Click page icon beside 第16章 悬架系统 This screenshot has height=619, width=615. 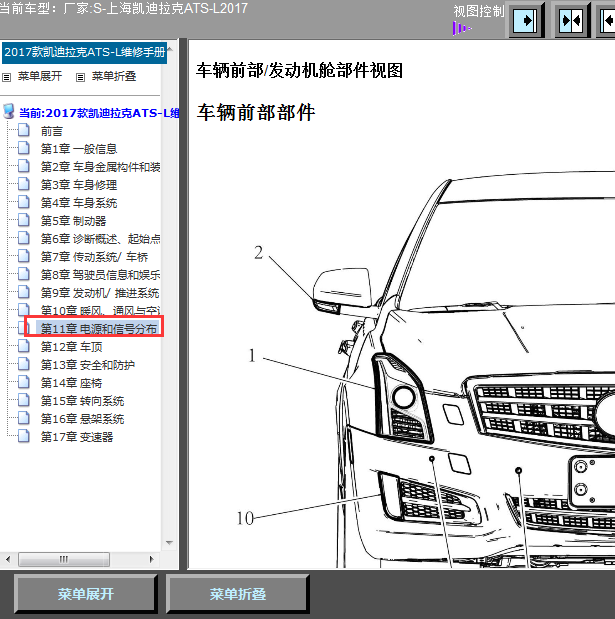(x=24, y=418)
